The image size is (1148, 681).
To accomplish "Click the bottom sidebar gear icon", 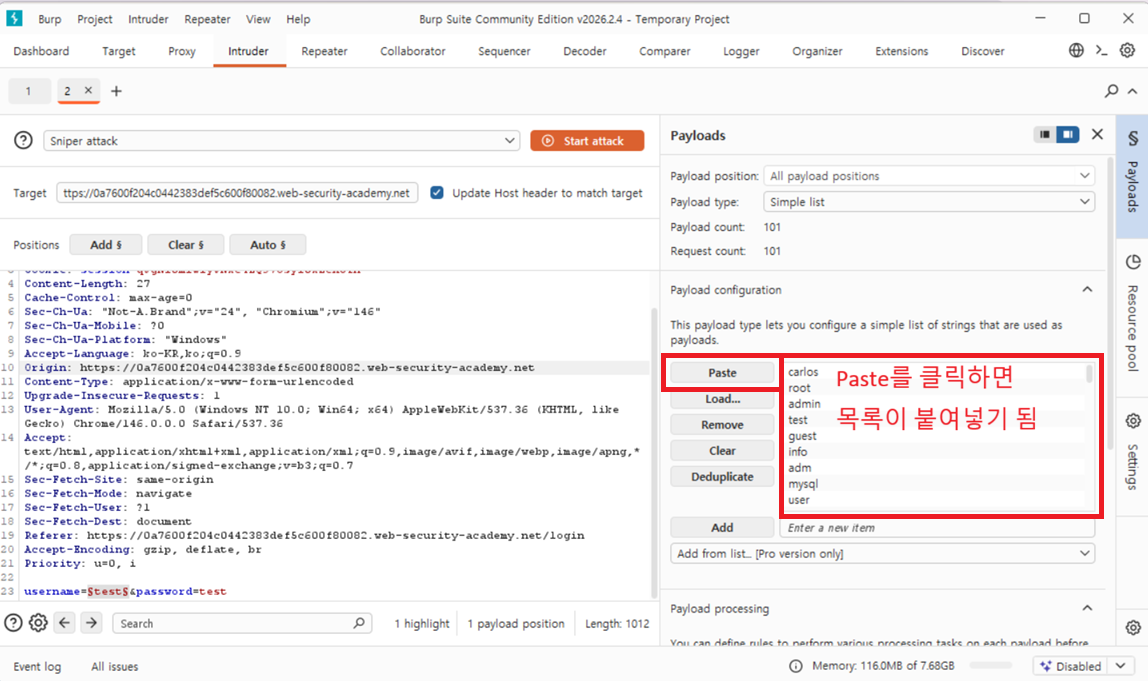I will click(1133, 628).
